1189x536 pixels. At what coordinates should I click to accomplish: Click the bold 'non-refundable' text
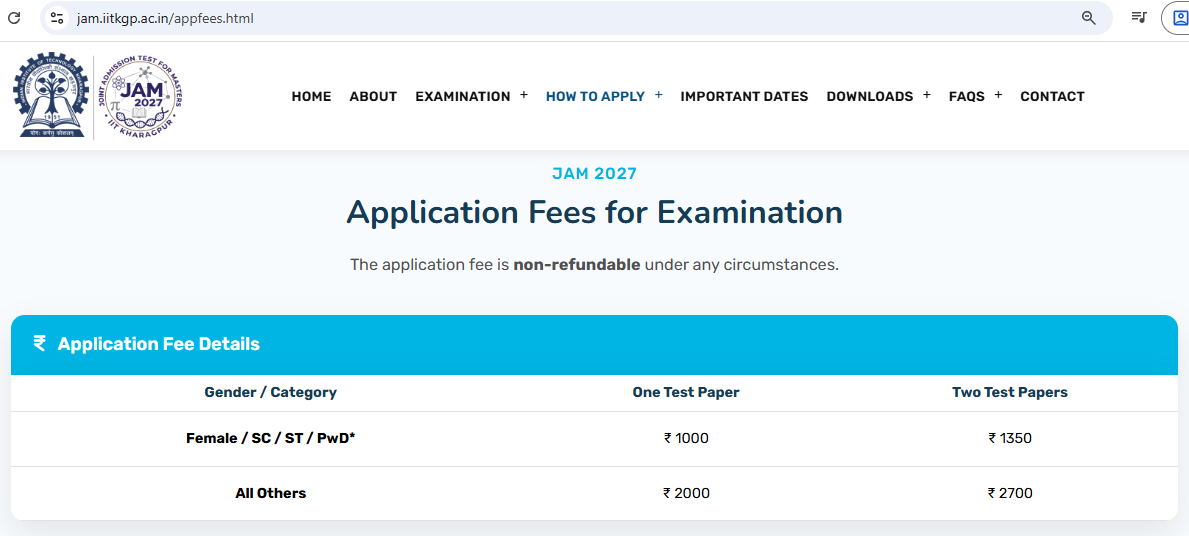577,265
